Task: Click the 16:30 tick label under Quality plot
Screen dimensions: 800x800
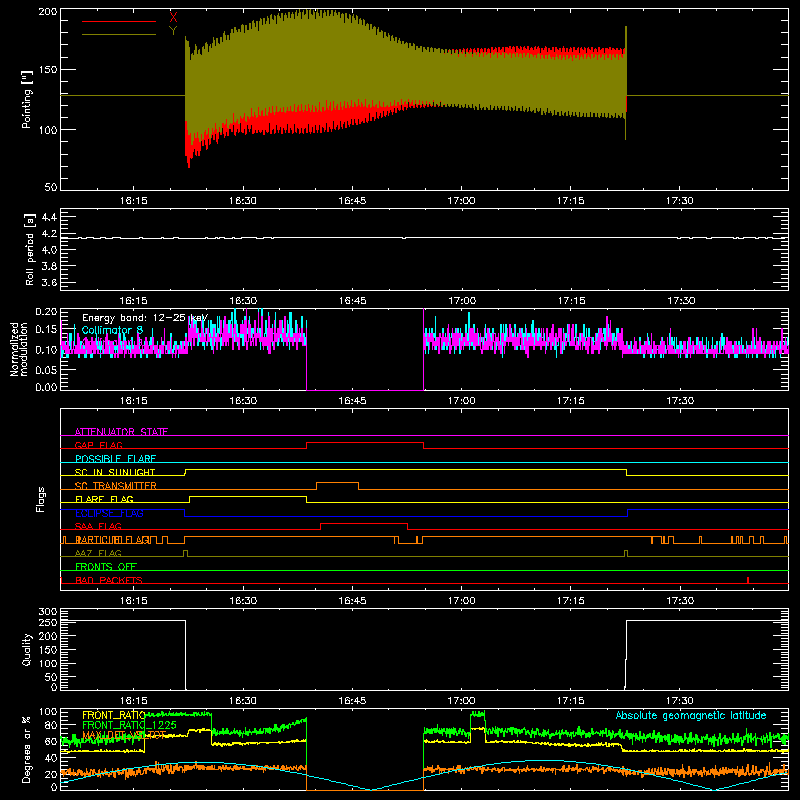Action: pyautogui.click(x=243, y=701)
